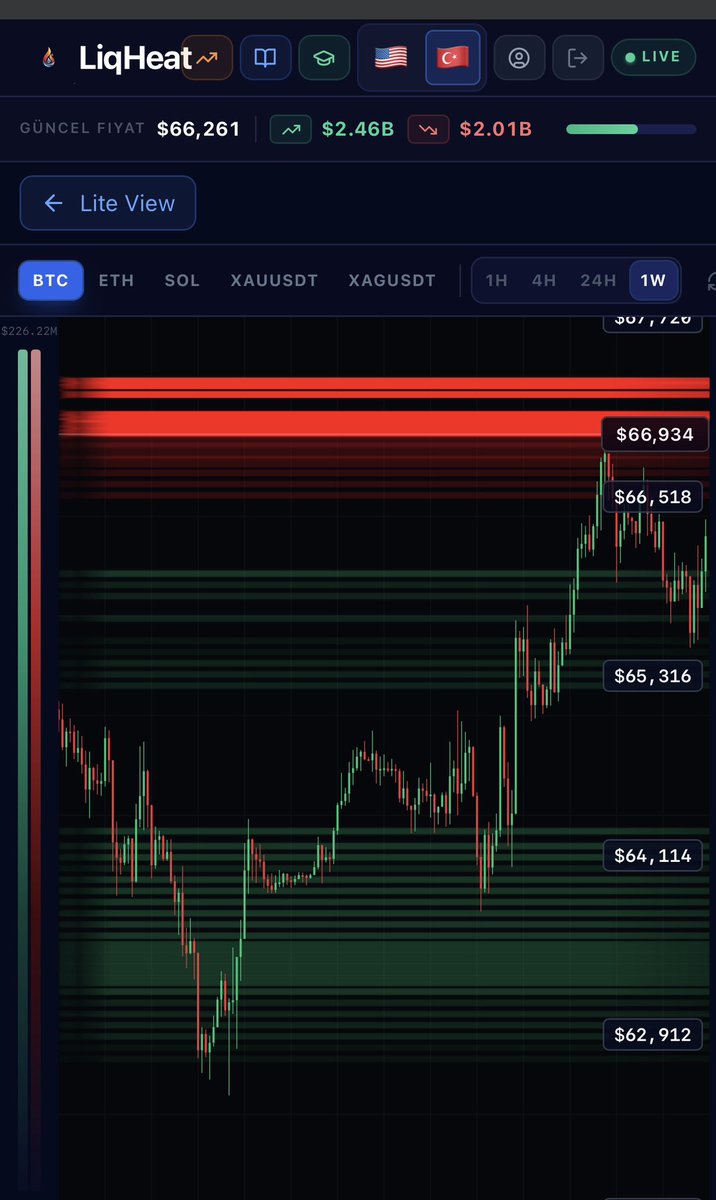Click the $66,518 price label
The height and width of the screenshot is (1200, 716).
tap(653, 496)
